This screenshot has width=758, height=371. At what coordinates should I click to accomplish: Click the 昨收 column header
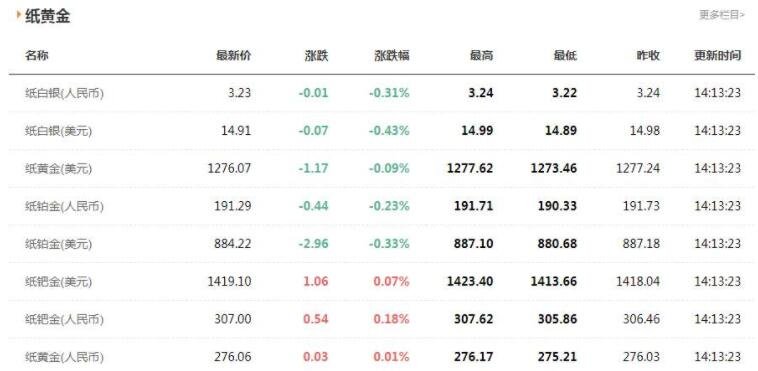pyautogui.click(x=648, y=56)
